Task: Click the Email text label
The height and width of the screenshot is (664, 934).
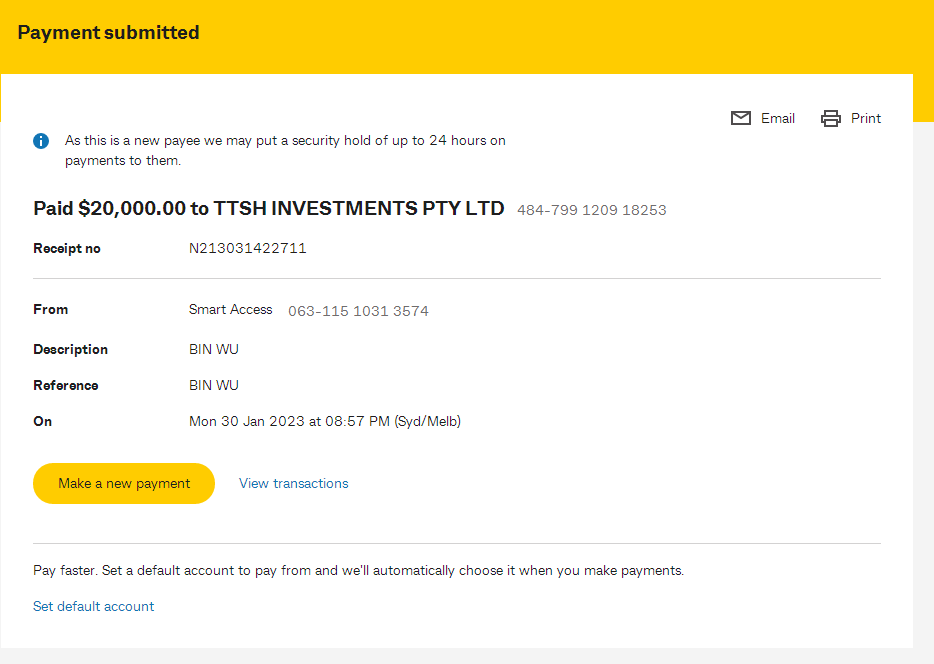Action: (x=777, y=119)
